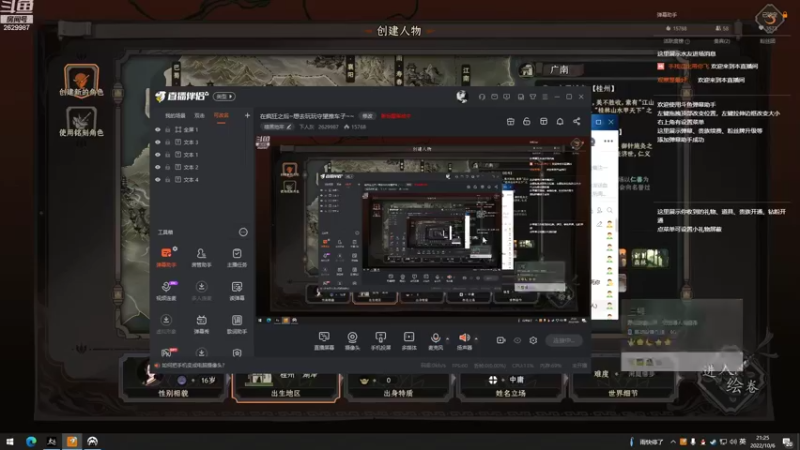Expand the microphone options arrow
Viewport: 800px width, 450px height.
(x=447, y=338)
